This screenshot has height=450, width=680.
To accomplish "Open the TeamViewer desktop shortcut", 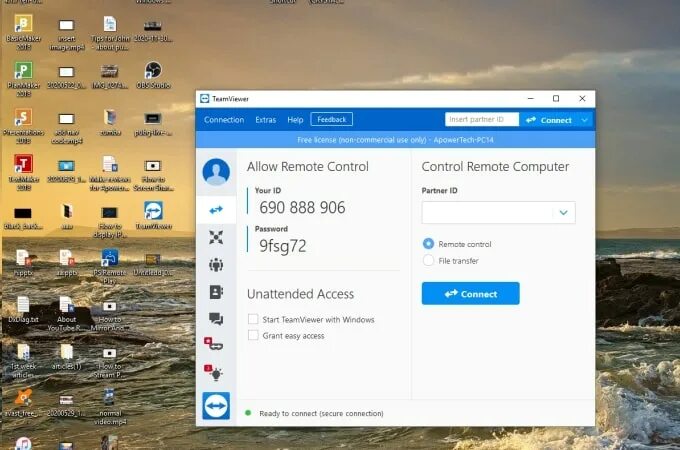I will [x=153, y=215].
